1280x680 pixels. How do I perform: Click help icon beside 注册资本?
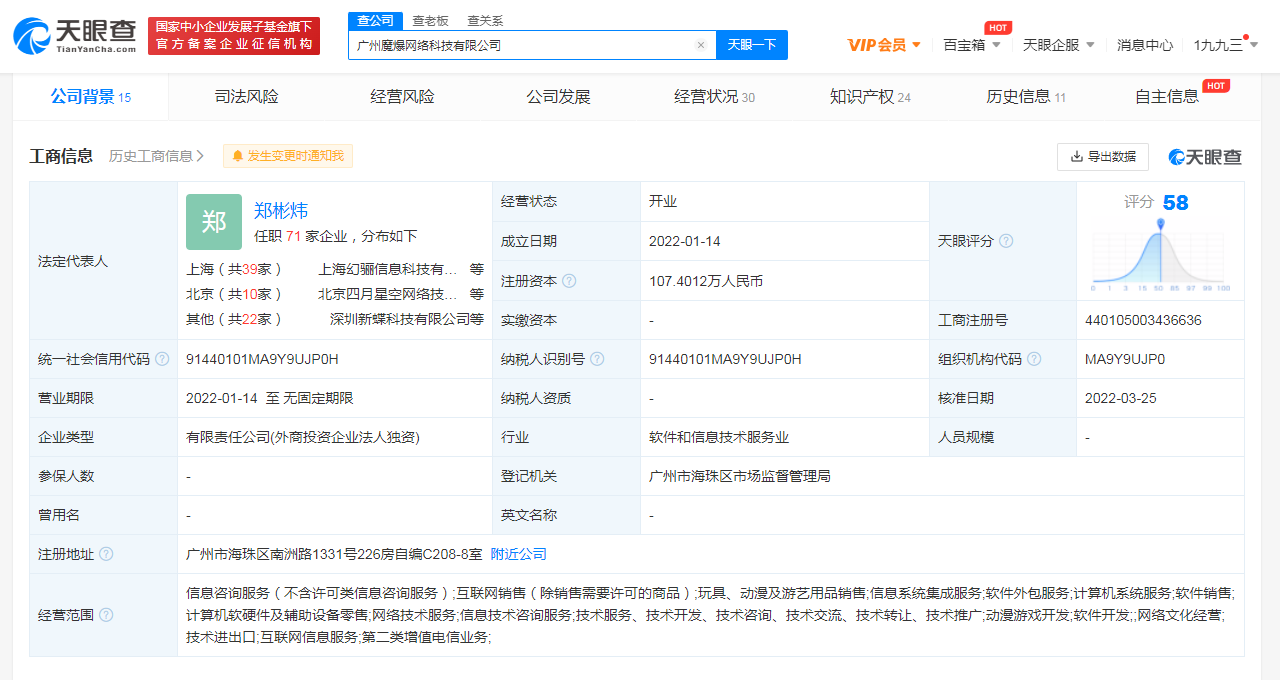click(569, 281)
